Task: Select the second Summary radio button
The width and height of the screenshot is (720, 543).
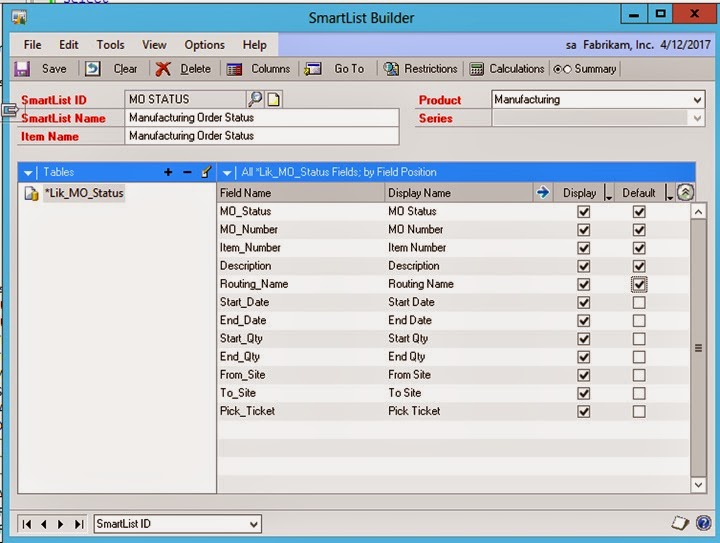Action: click(567, 69)
